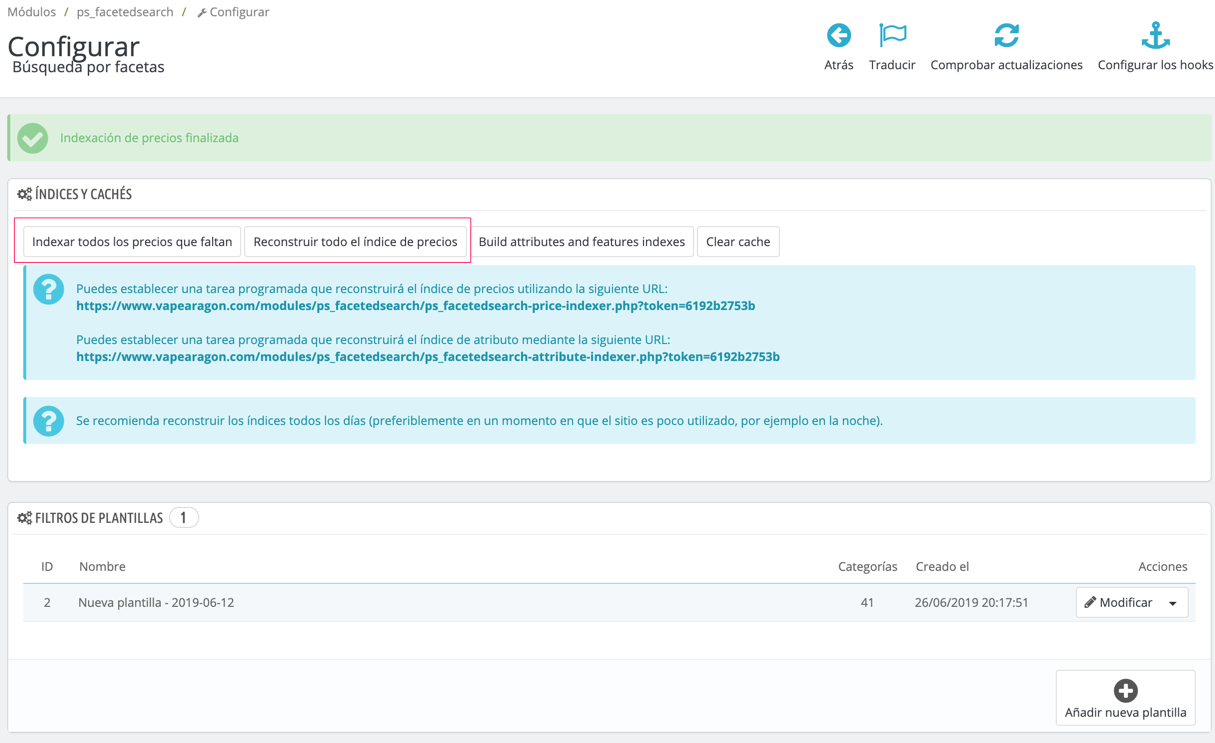1215x743 pixels.
Task: Open Configurar los hooks anchor icon
Action: click(x=1155, y=35)
